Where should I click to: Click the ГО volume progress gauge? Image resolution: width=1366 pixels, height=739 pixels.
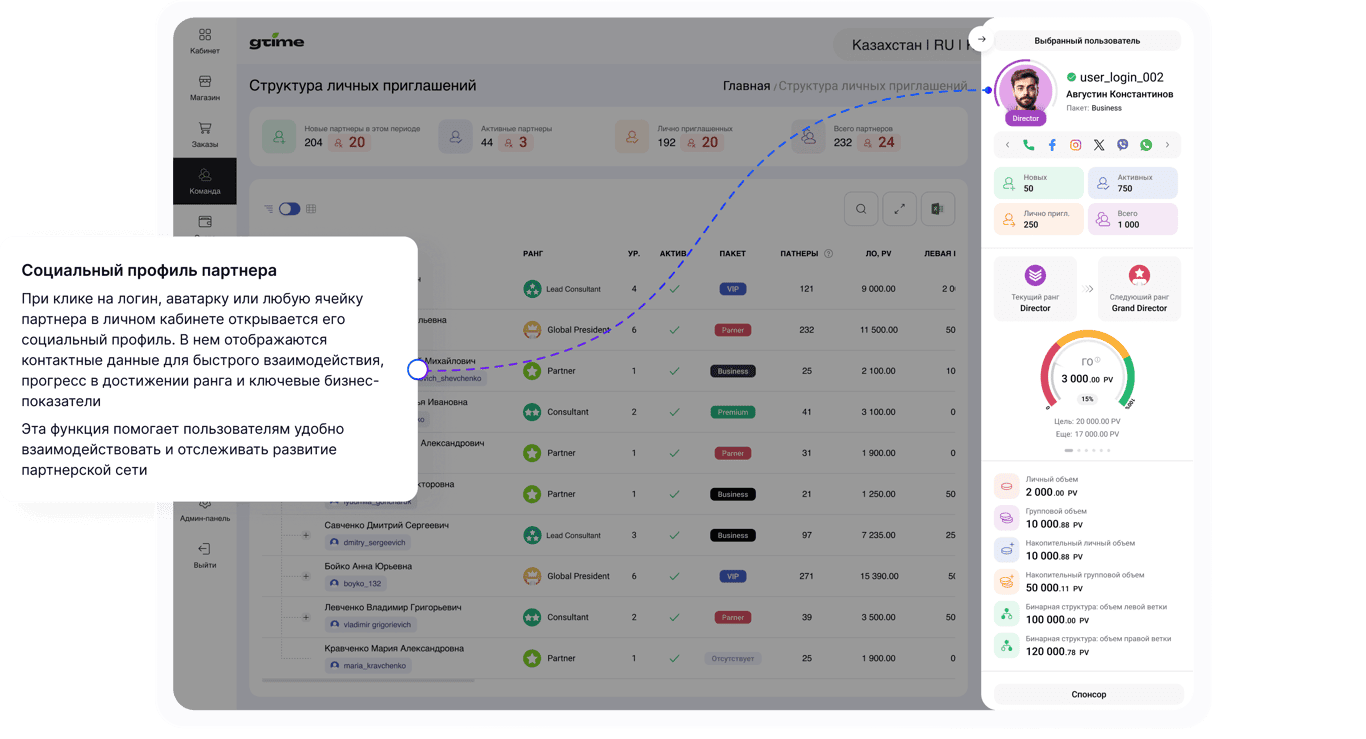pyautogui.click(x=1087, y=375)
